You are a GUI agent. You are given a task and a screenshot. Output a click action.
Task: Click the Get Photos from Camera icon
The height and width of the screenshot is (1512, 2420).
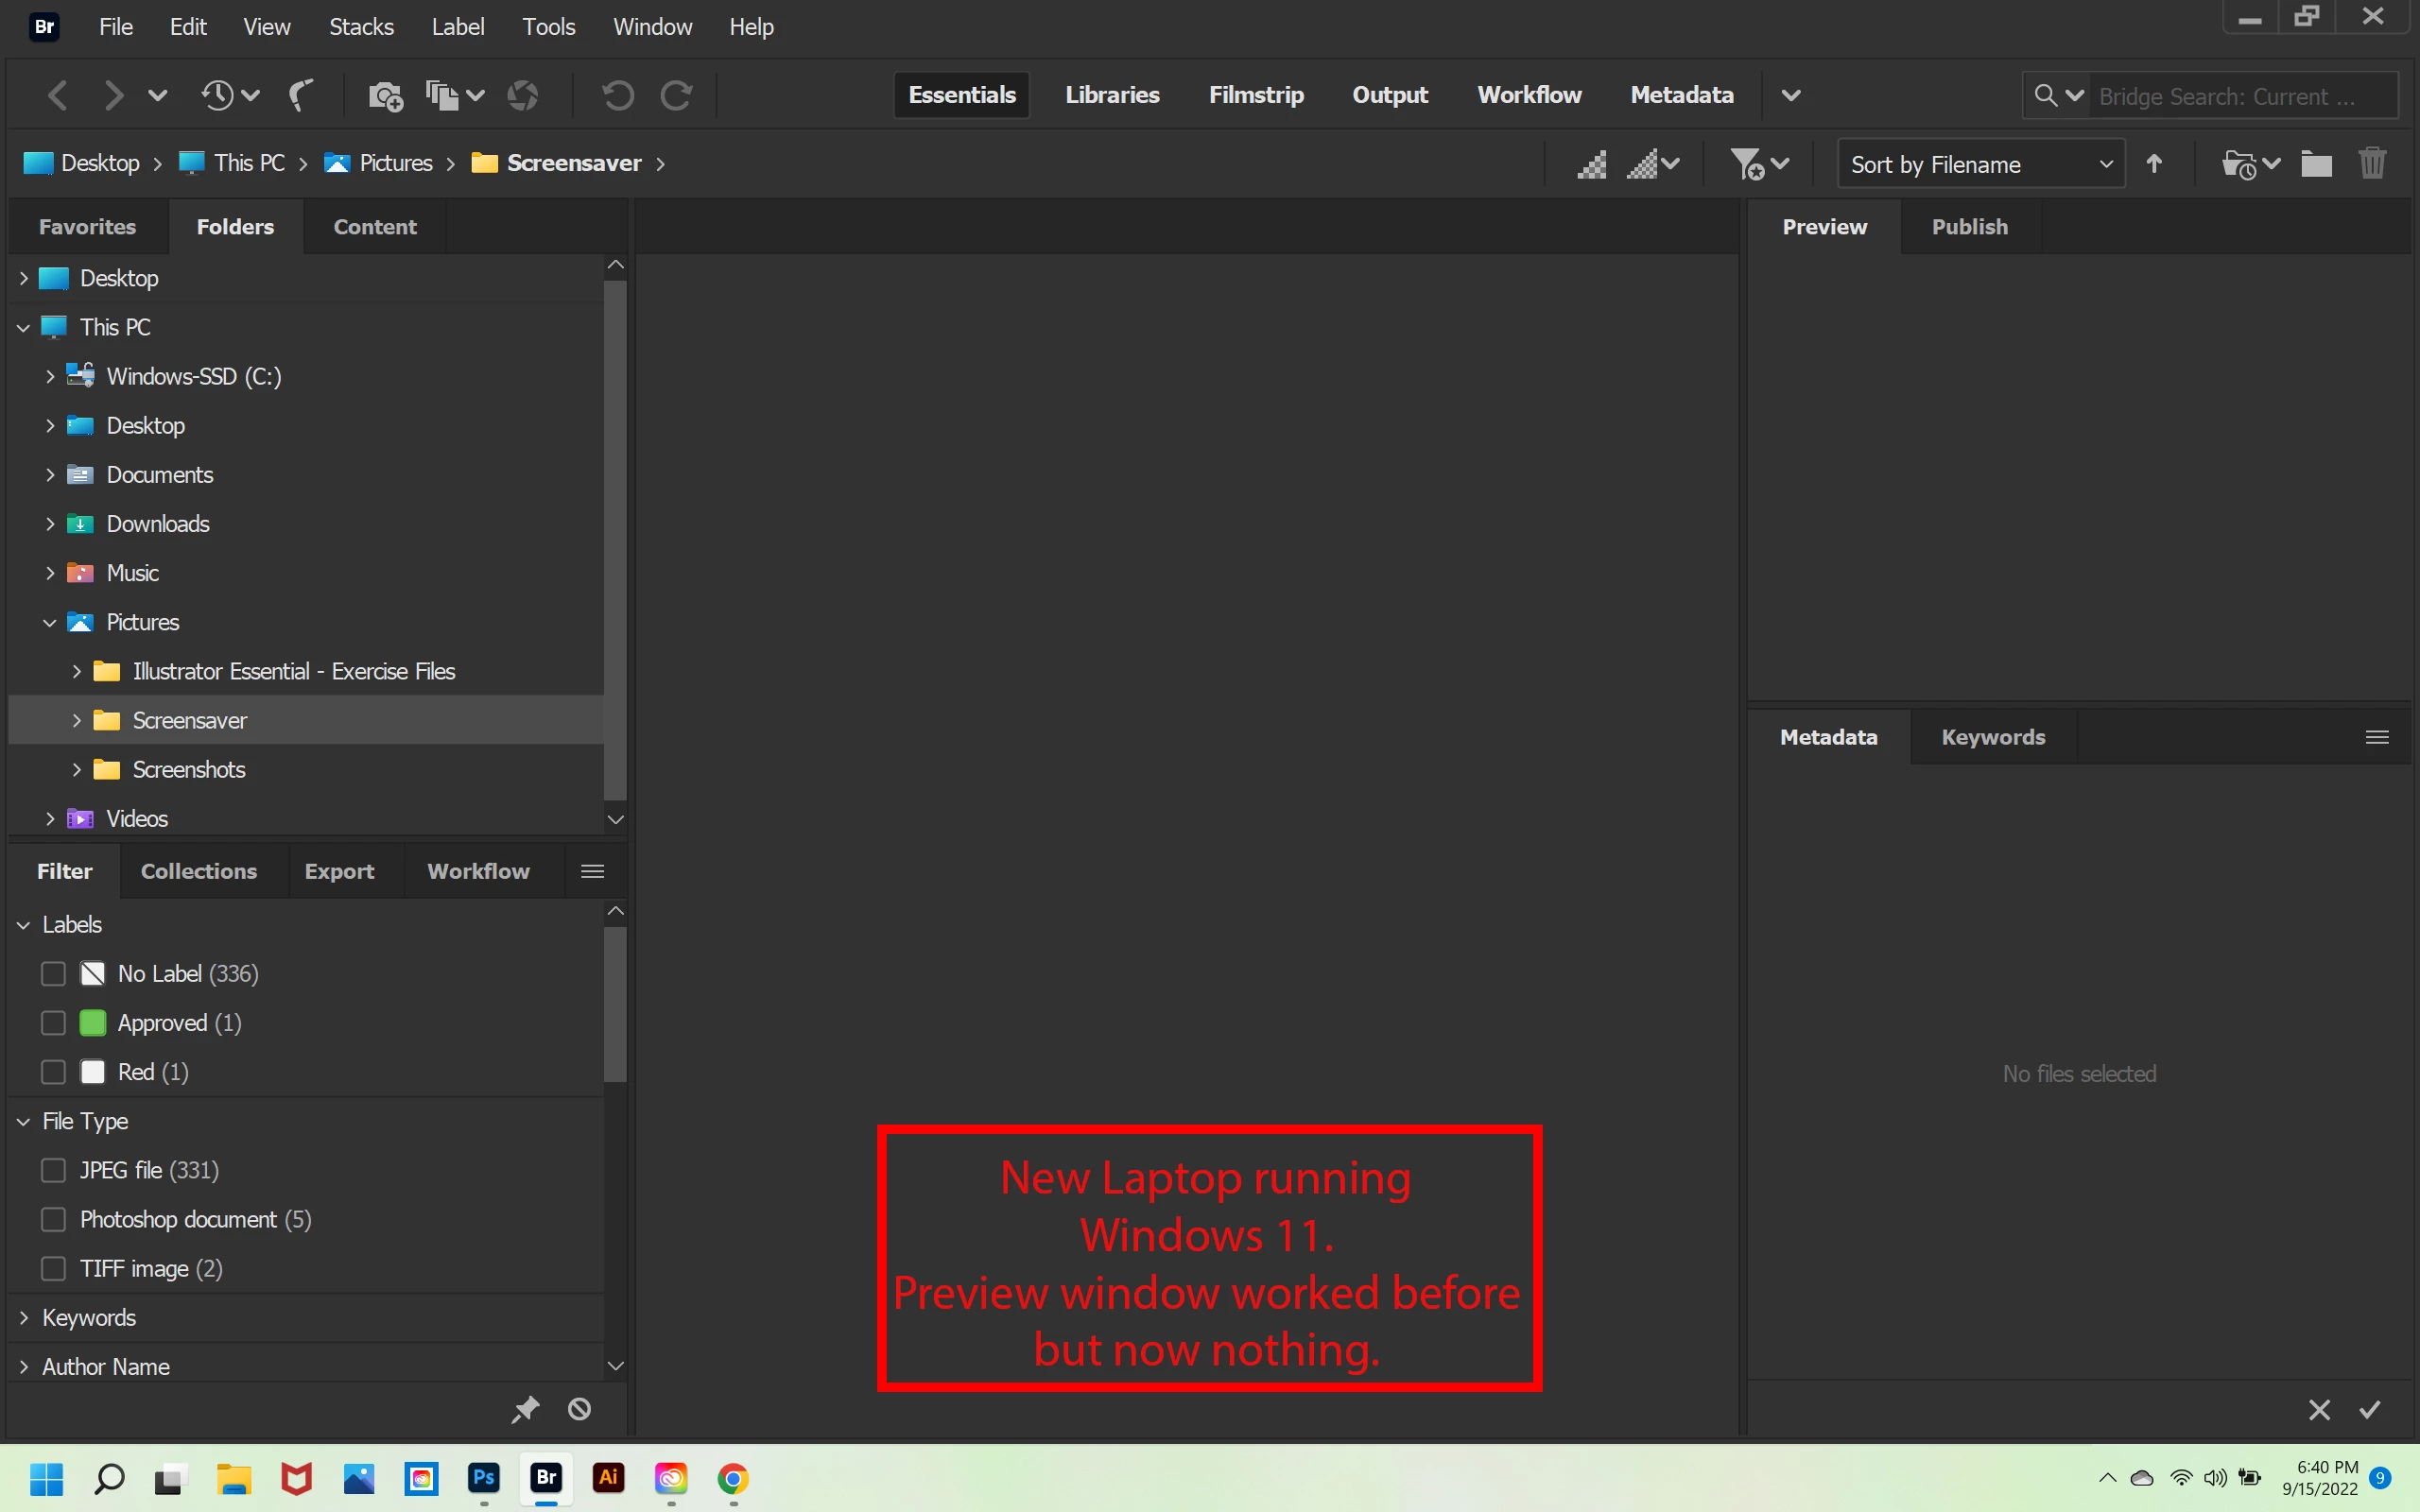tap(385, 96)
